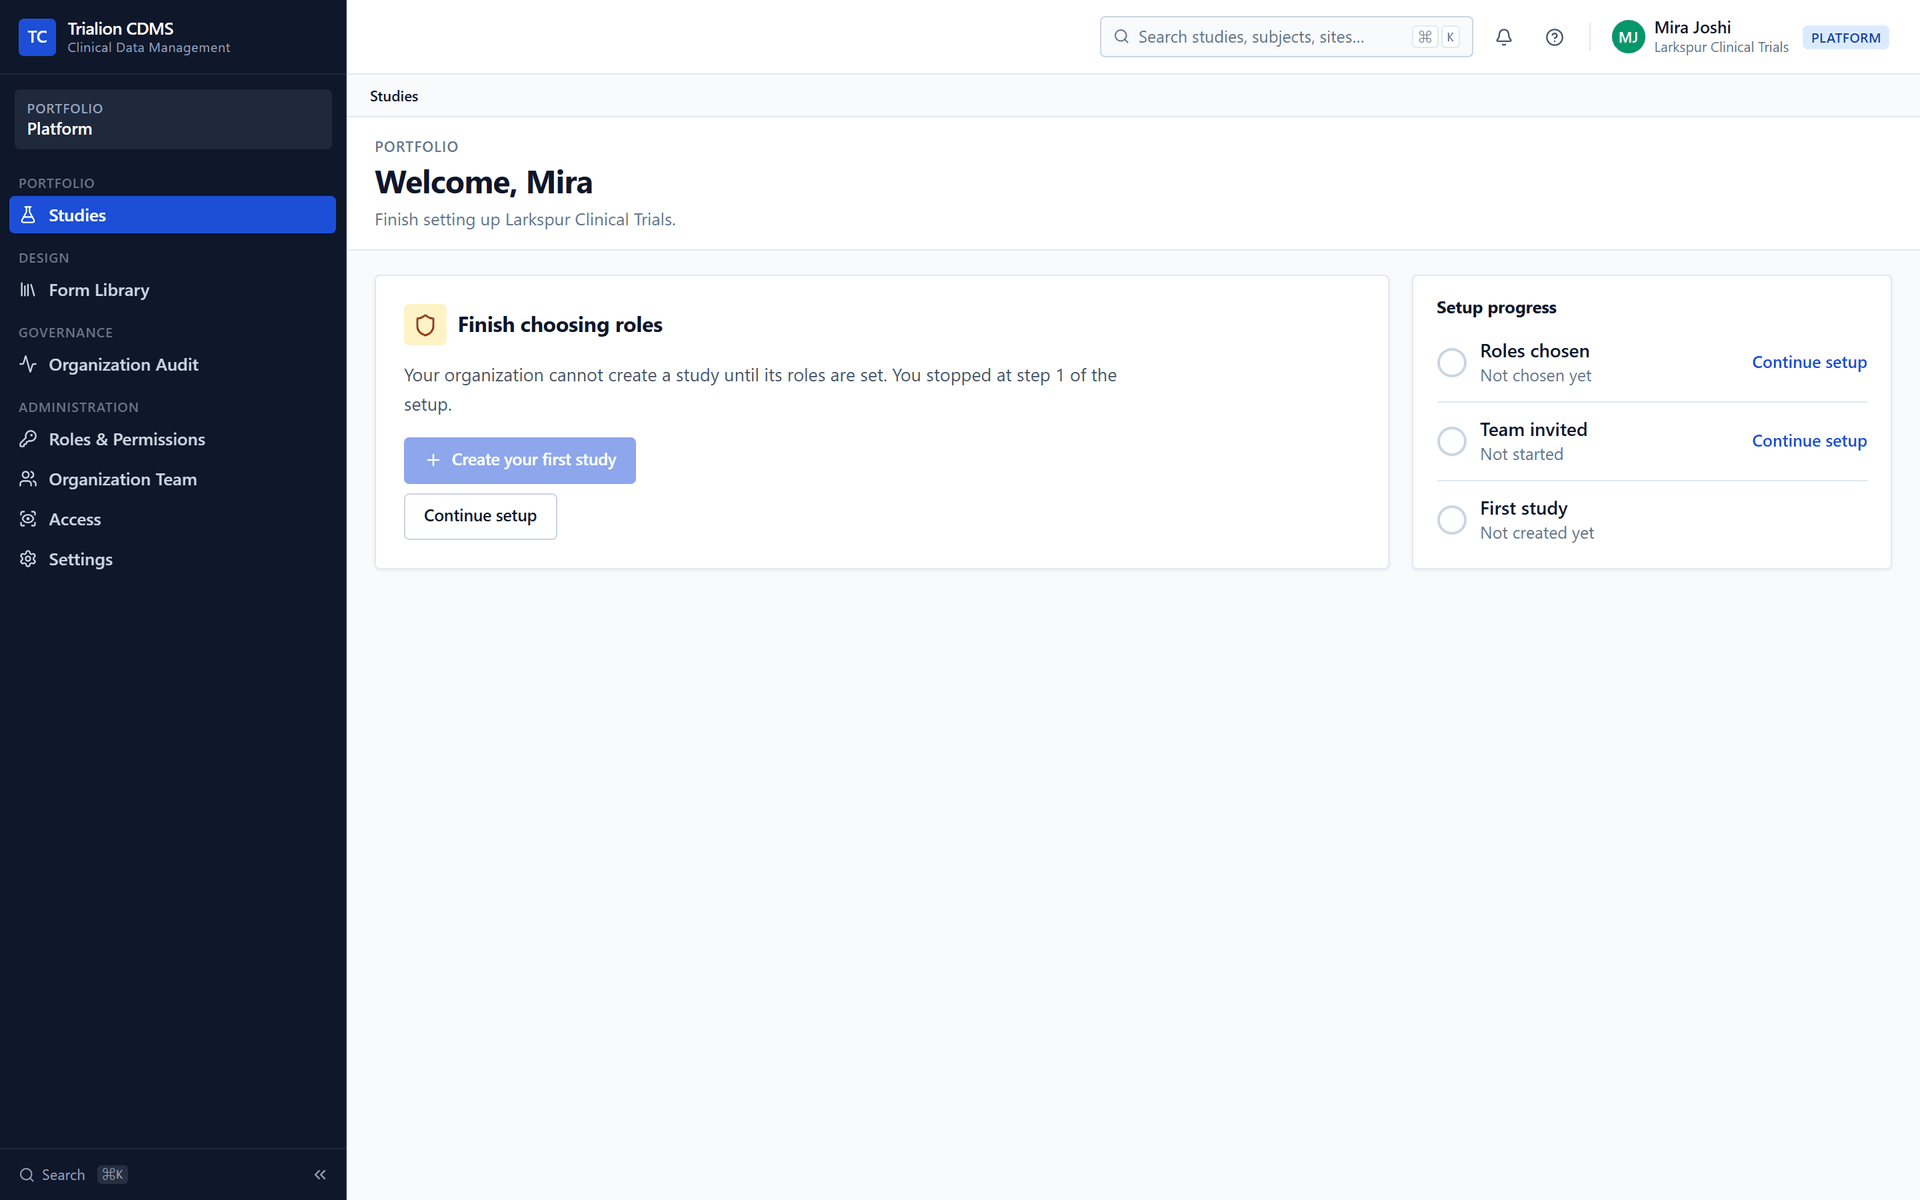Click the First study progress circle

coord(1452,520)
